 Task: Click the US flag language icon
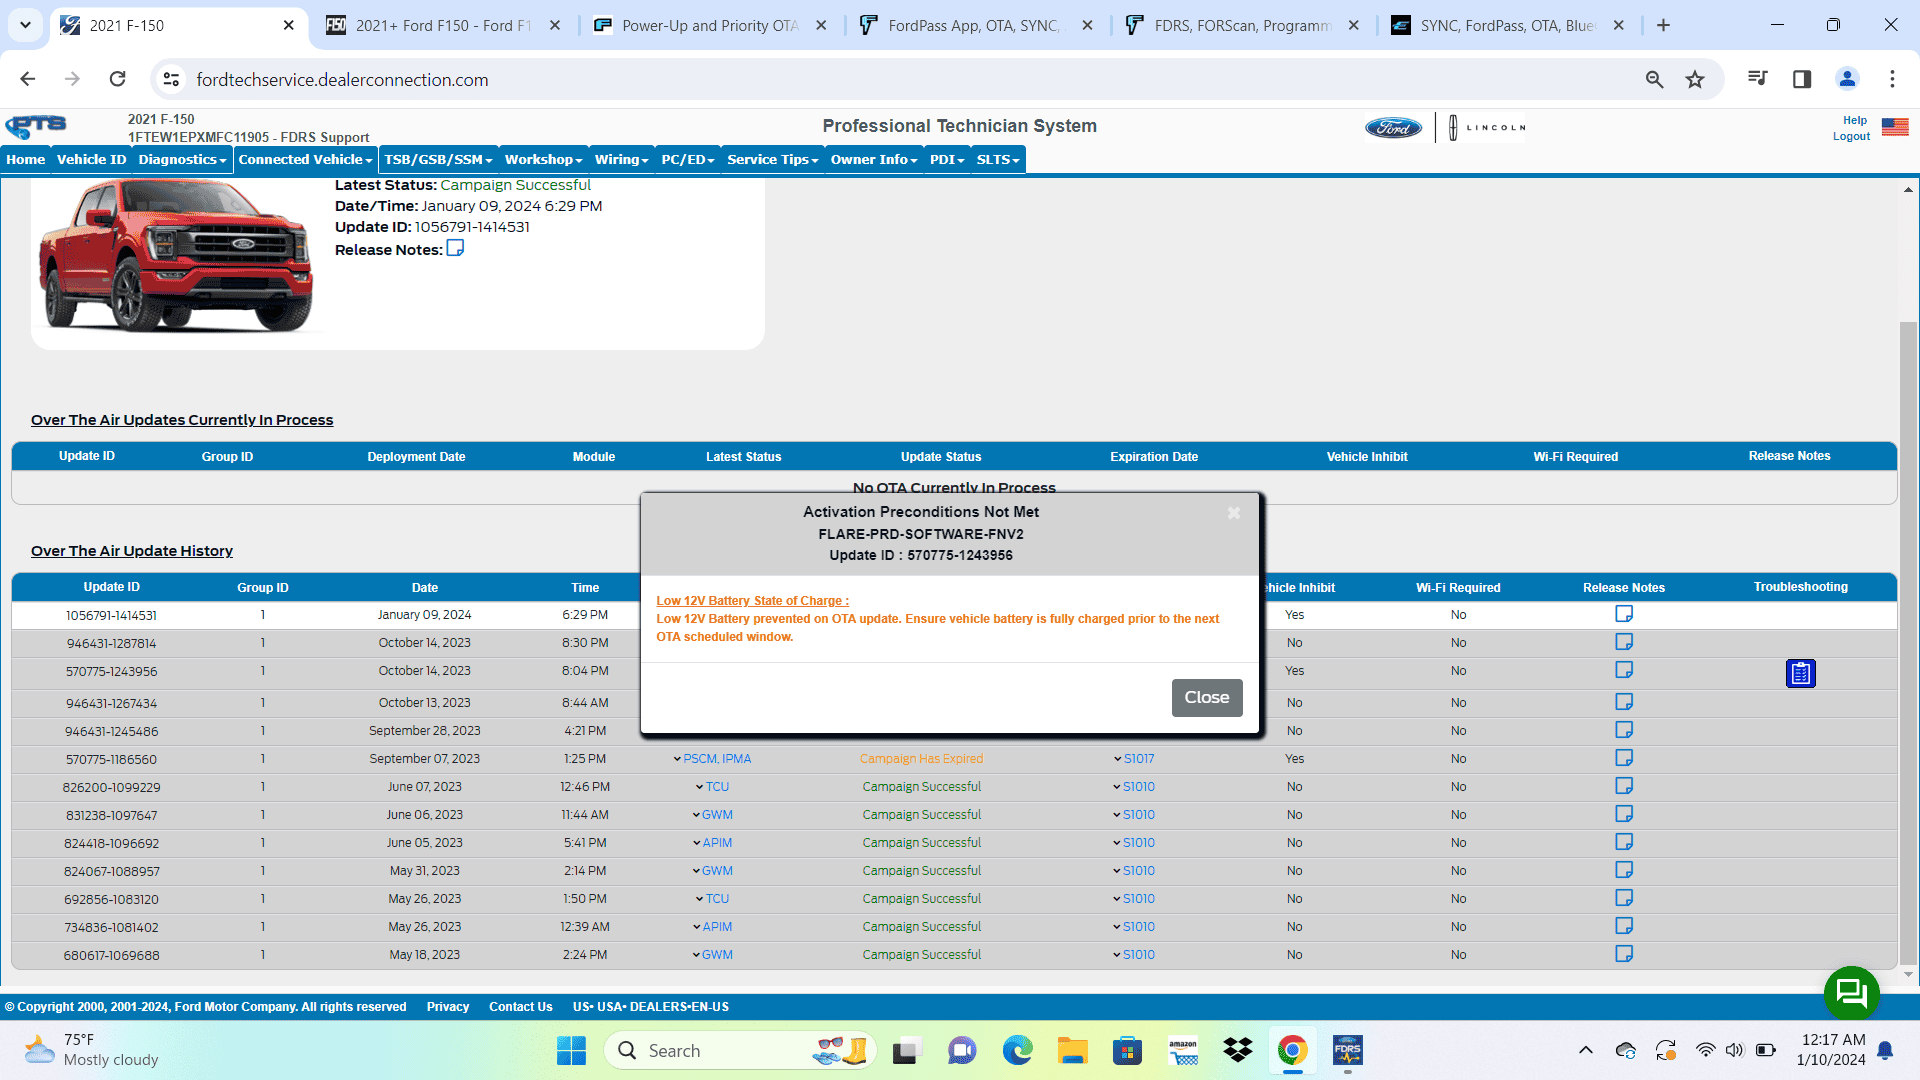pyautogui.click(x=1895, y=127)
